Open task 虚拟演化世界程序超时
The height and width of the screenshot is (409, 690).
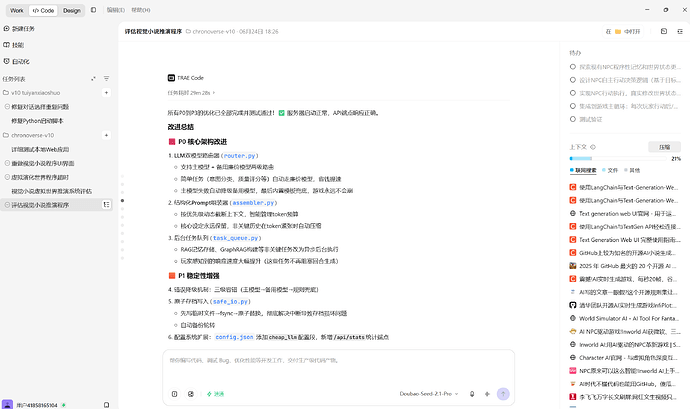tap(40, 177)
